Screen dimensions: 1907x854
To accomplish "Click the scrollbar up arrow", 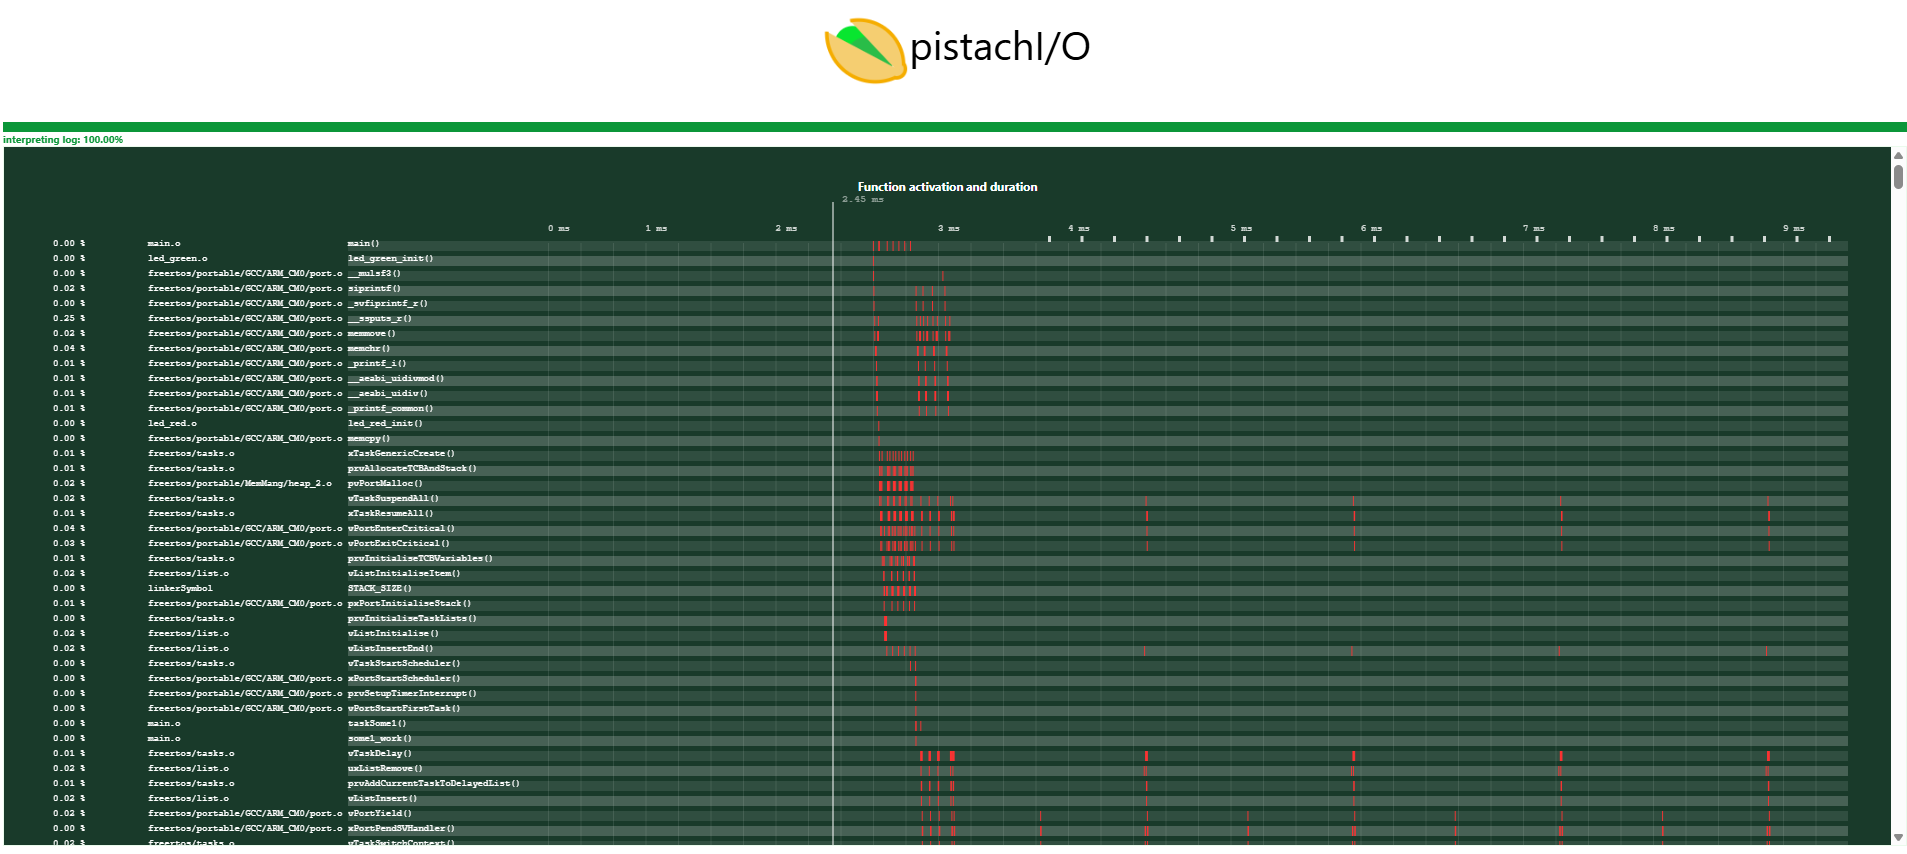I will coord(1898,156).
